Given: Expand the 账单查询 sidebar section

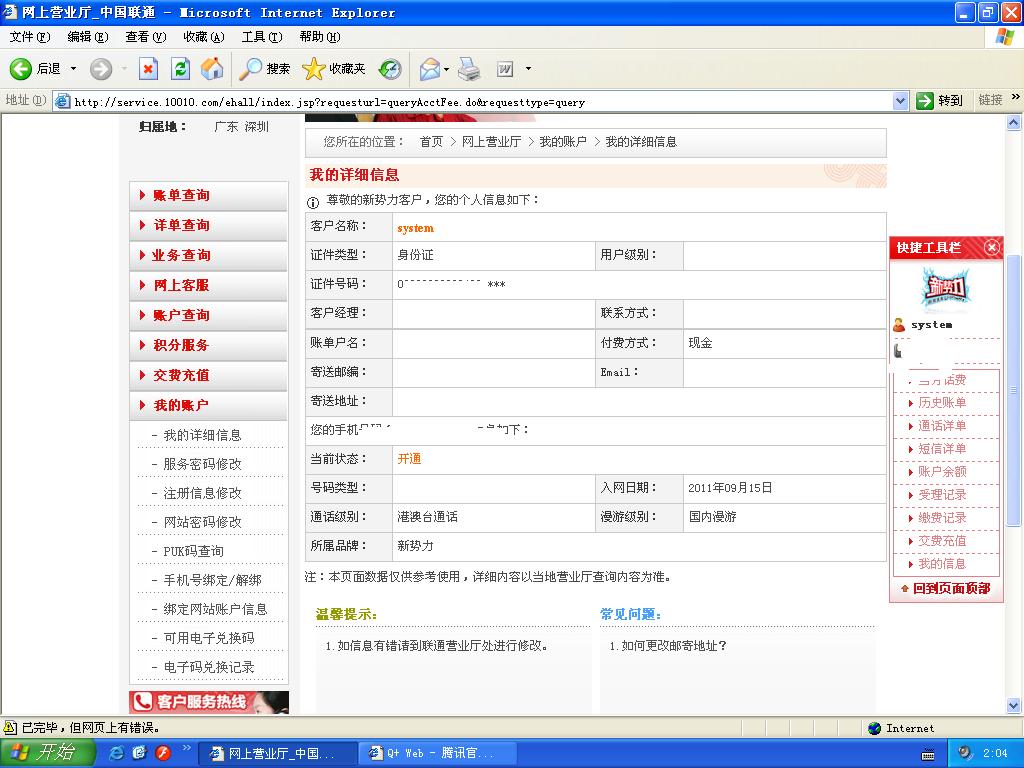Looking at the screenshot, I should [181, 196].
